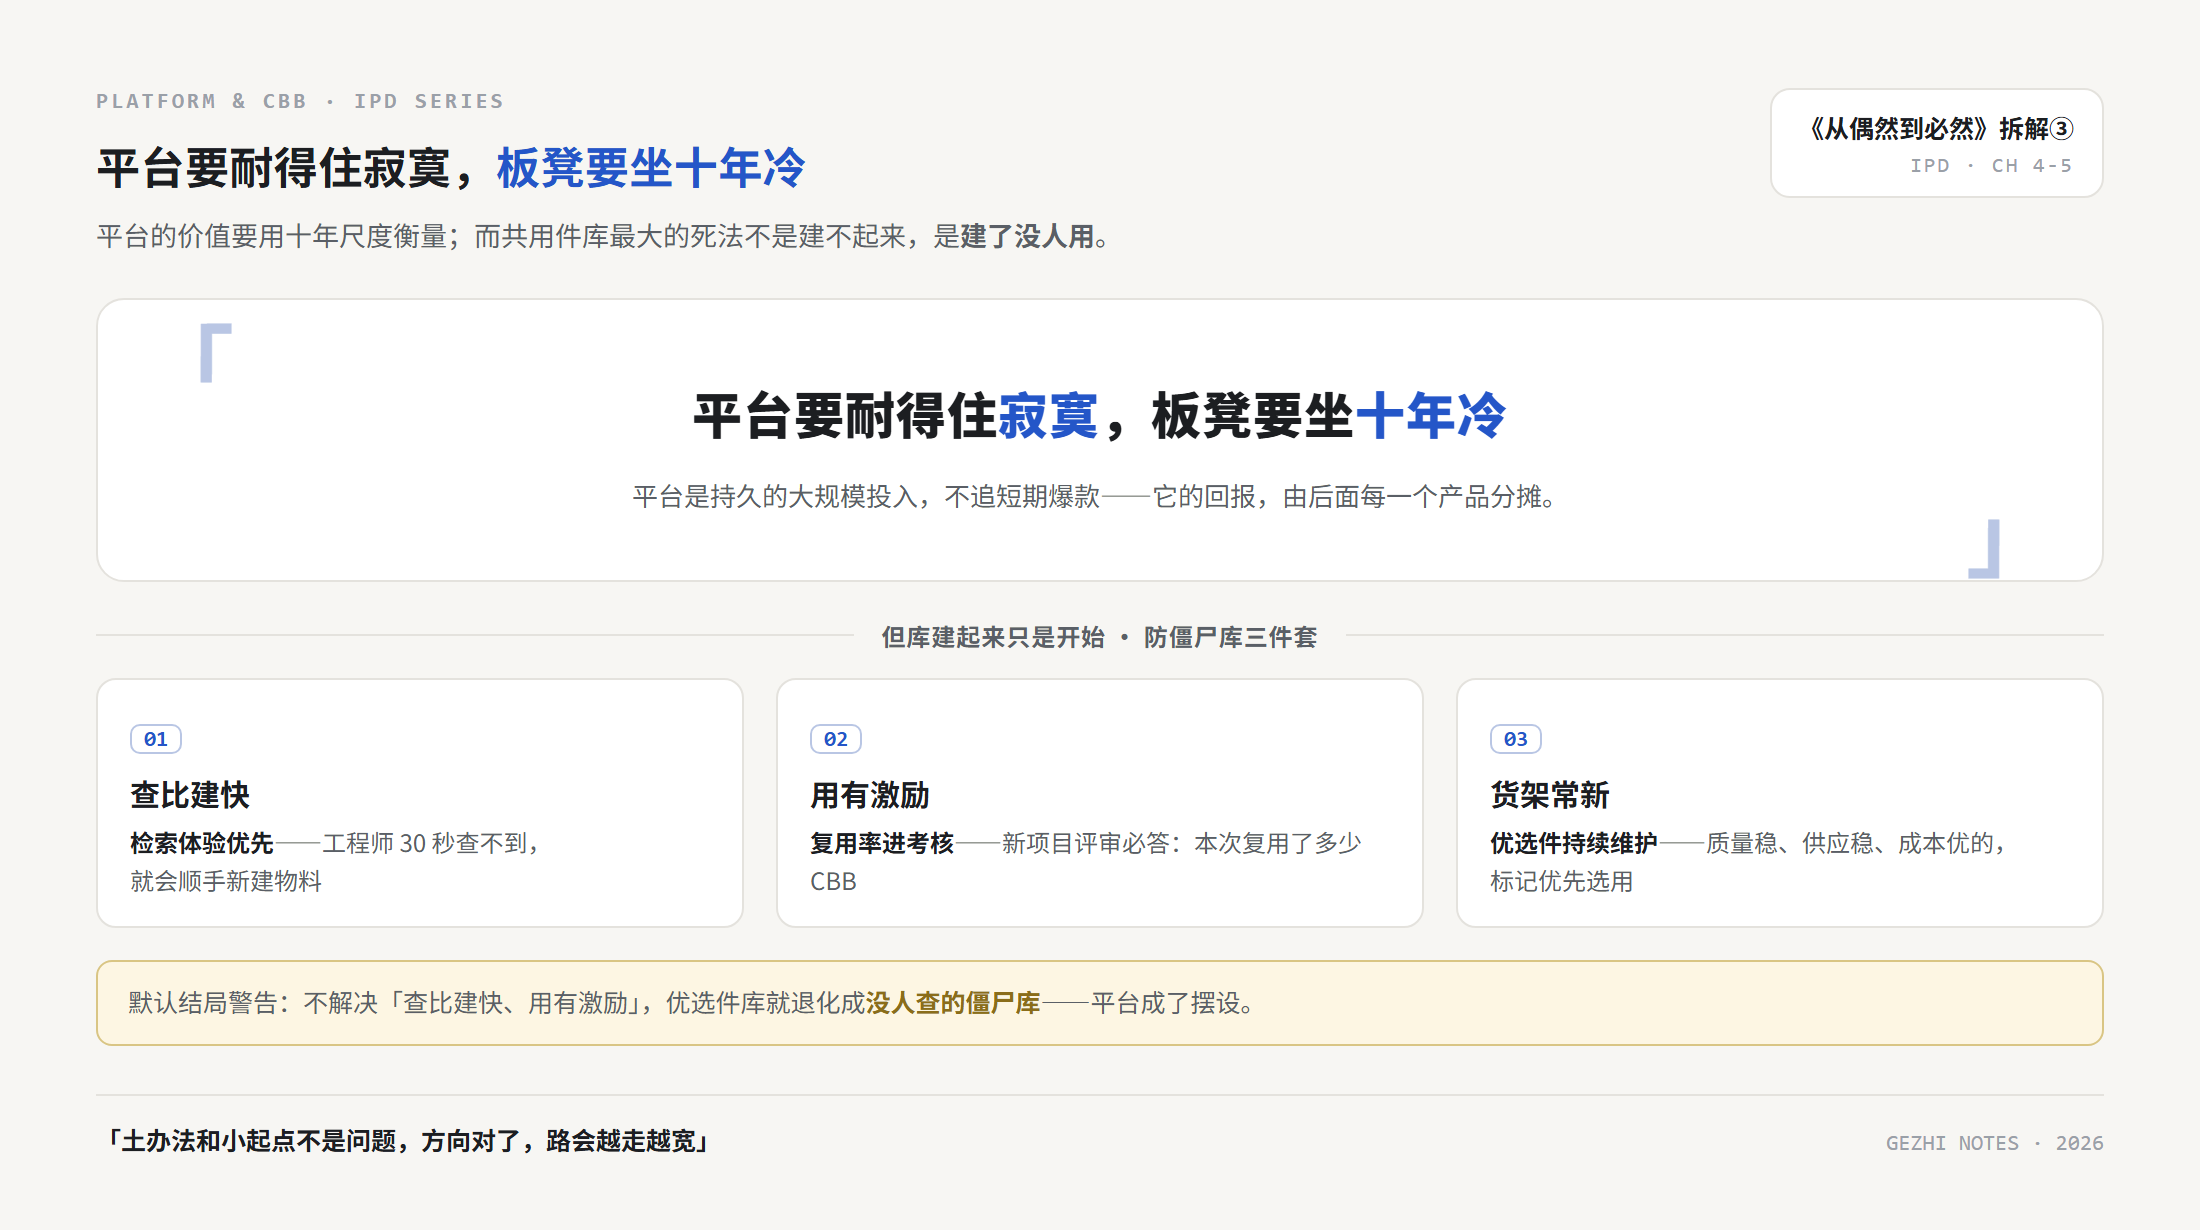Click bold text 检索体验优先

[202, 843]
